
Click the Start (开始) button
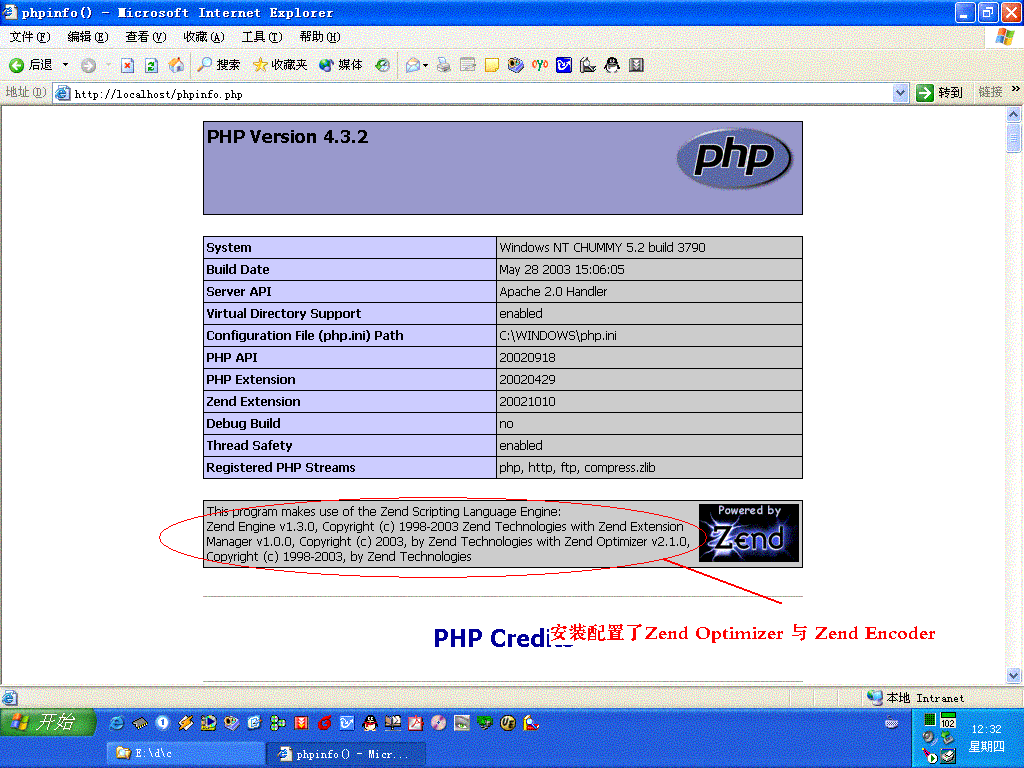pyautogui.click(x=47, y=722)
